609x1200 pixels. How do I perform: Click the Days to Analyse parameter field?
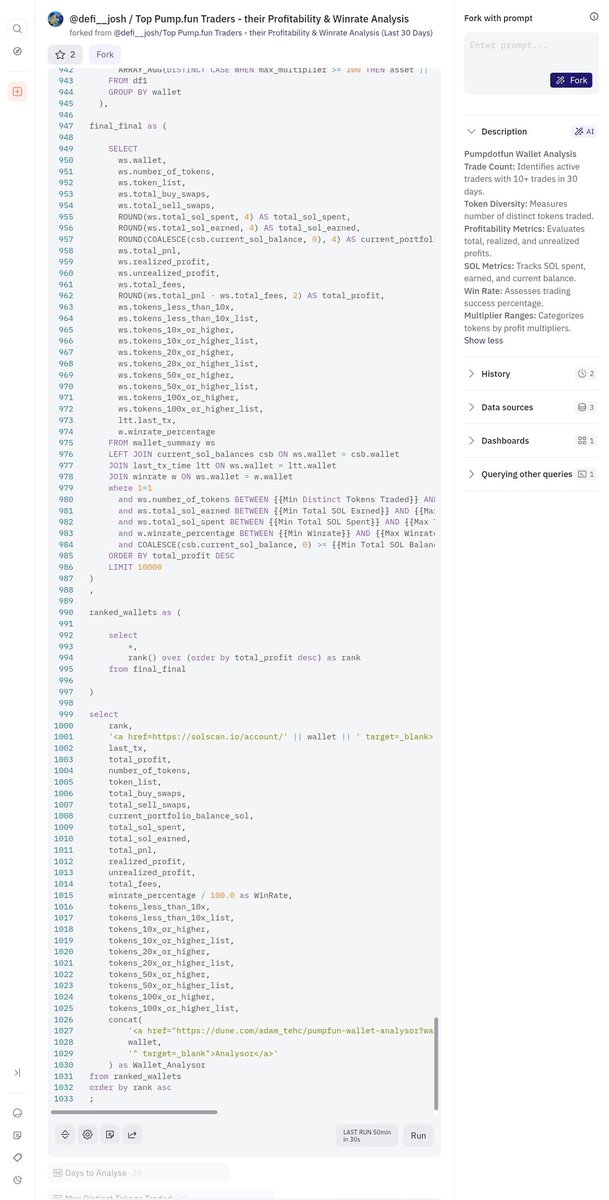click(x=139, y=1172)
